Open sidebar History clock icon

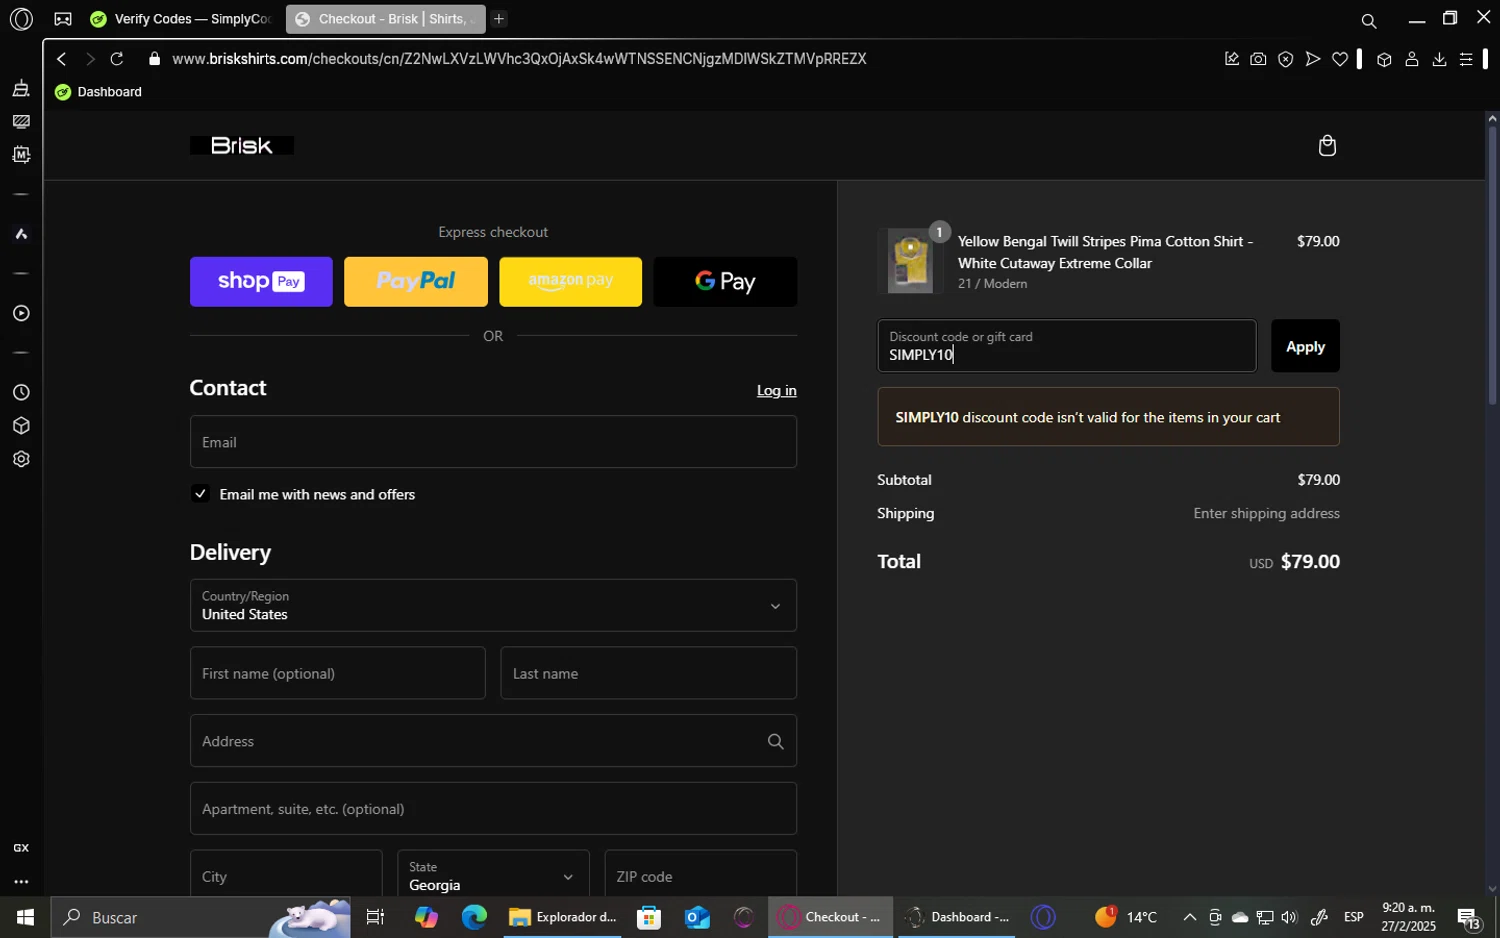click(x=21, y=392)
